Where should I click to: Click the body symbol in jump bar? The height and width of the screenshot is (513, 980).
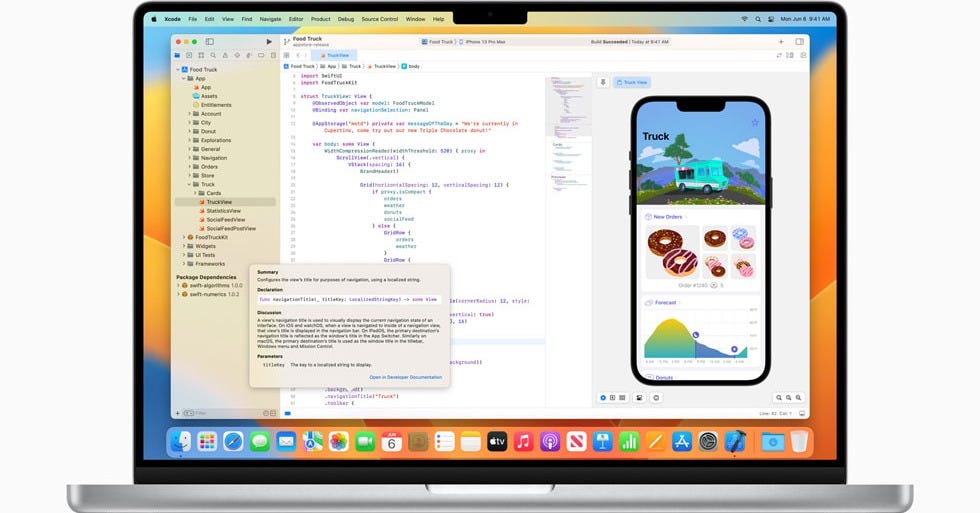411,66
